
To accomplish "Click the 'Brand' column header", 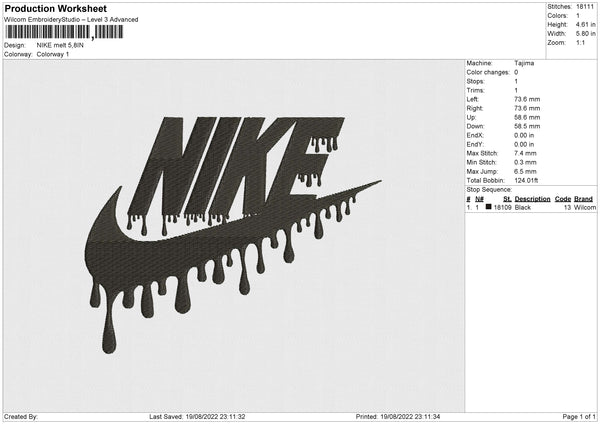I will [x=584, y=199].
